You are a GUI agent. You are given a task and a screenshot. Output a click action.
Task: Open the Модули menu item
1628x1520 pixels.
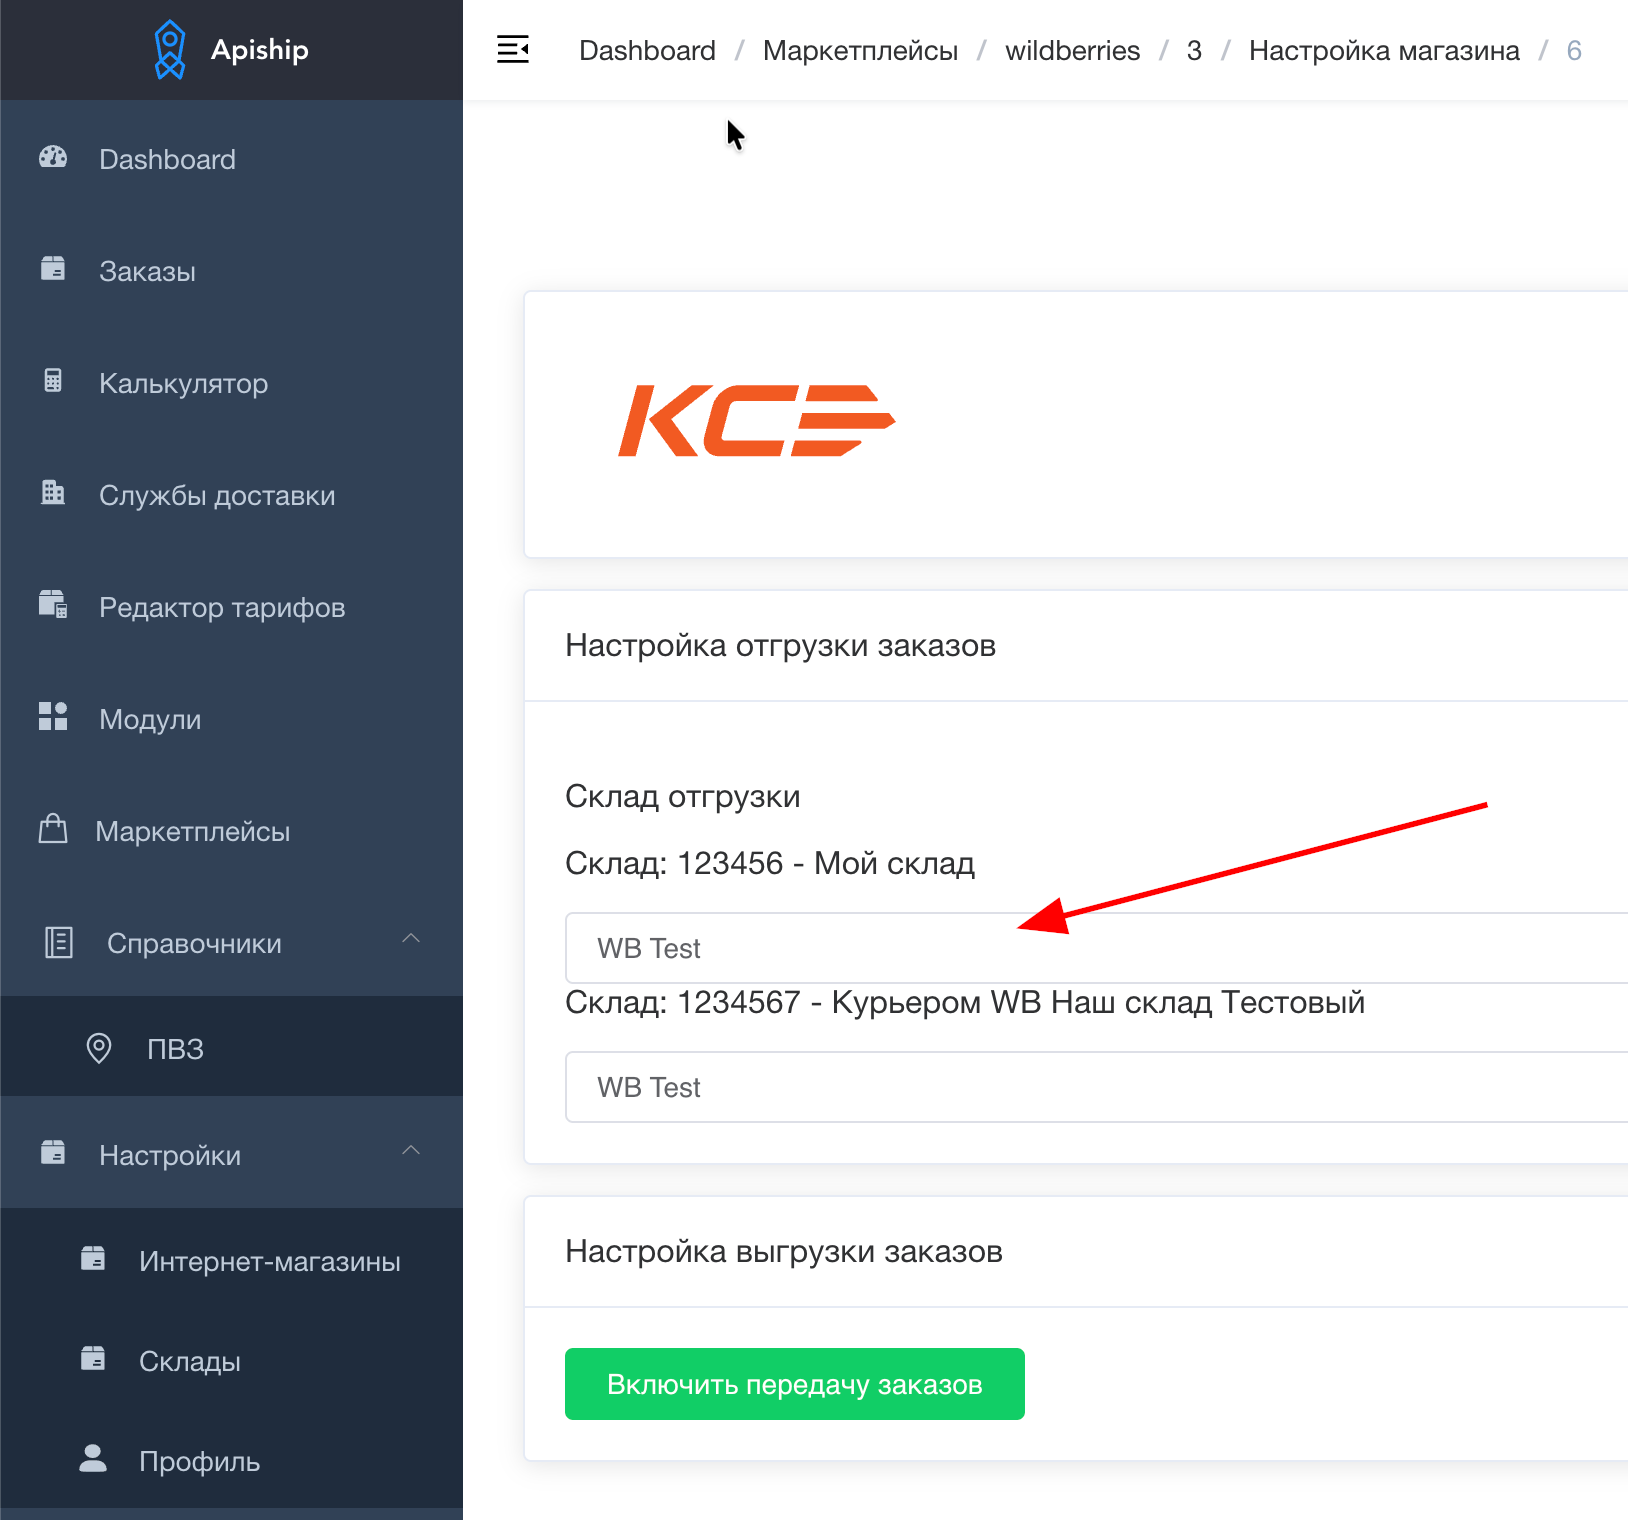232,719
